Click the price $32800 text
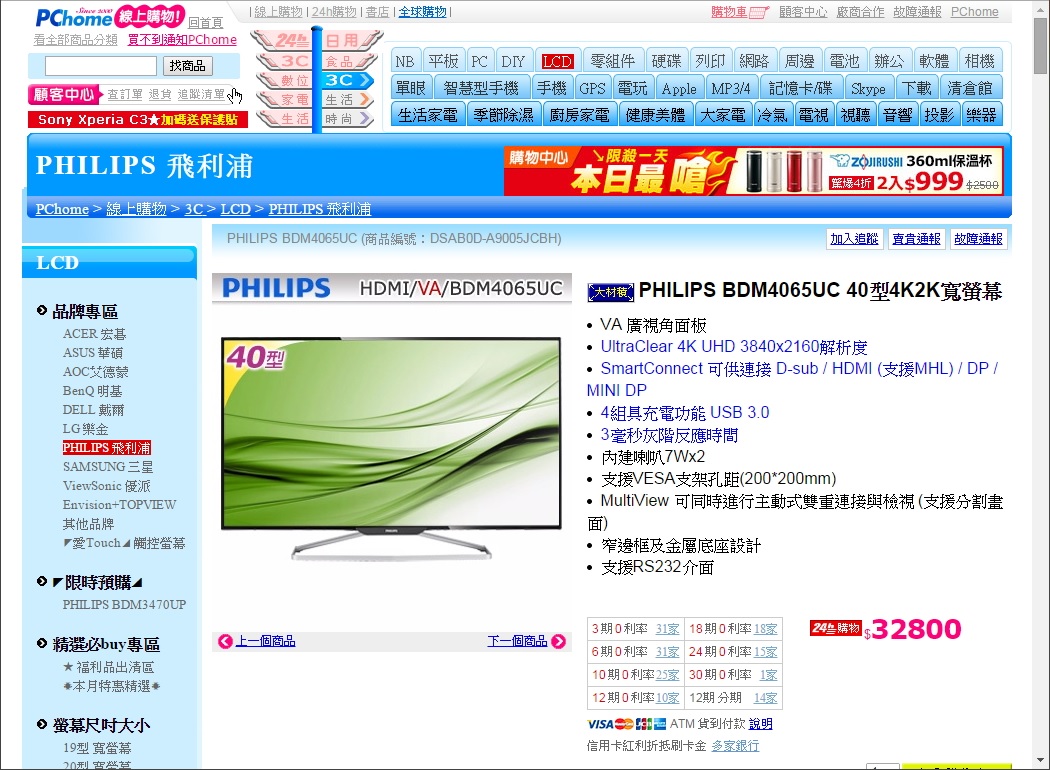Screen dimensions: 1050x770 913,629
